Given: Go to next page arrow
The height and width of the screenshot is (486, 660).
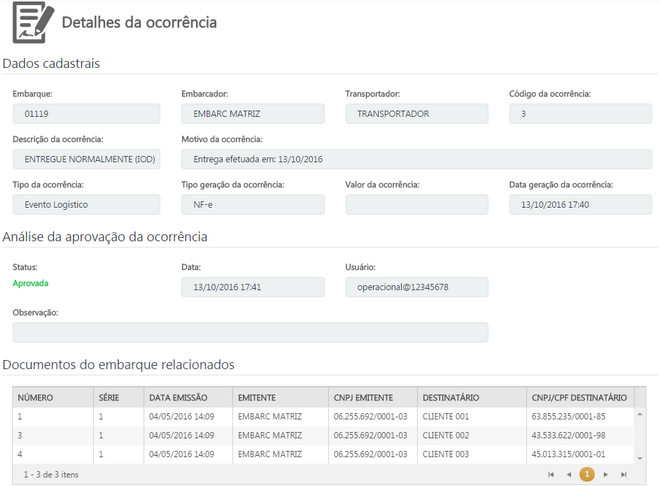Looking at the screenshot, I should (x=606, y=475).
